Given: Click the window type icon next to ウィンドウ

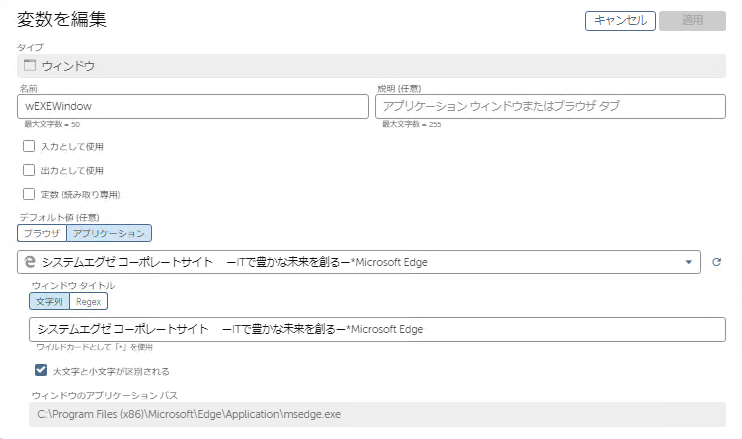Looking at the screenshot, I should pyautogui.click(x=29, y=66).
